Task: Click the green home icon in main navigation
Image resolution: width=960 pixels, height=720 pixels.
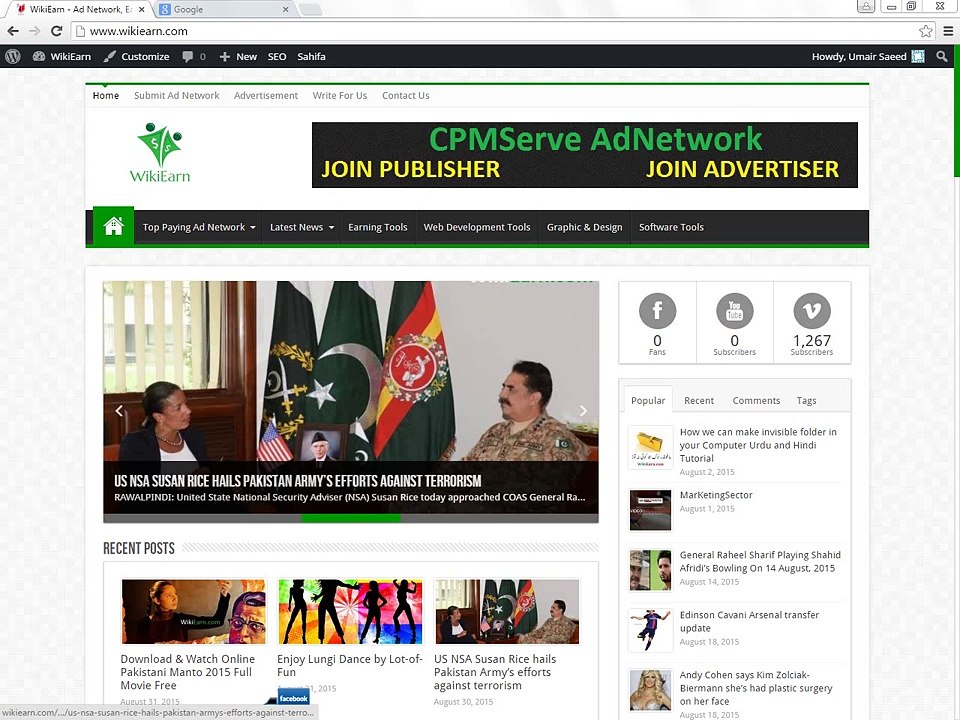Action: coord(113,227)
